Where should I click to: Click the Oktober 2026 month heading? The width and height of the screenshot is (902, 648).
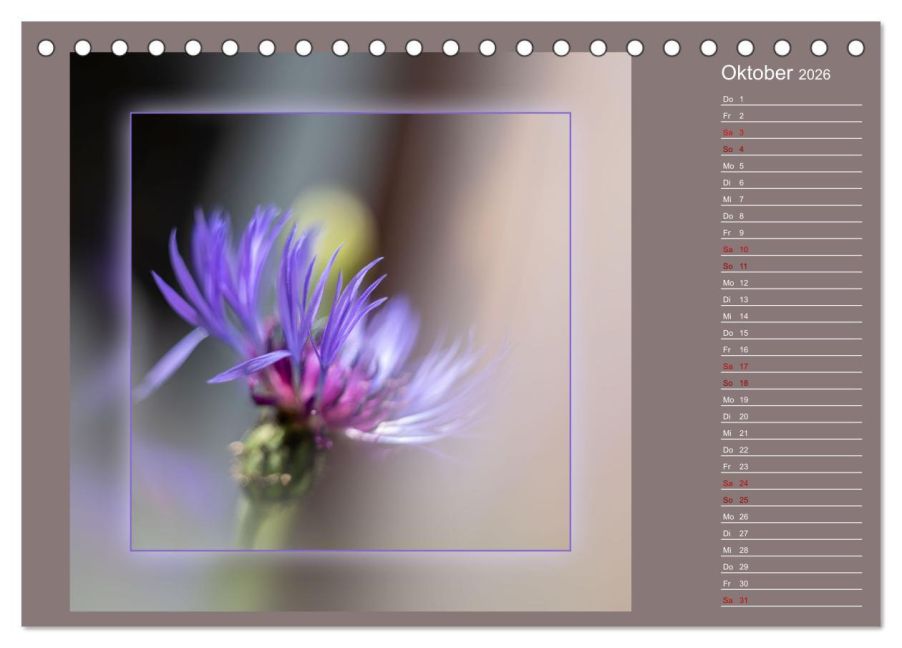click(x=775, y=74)
